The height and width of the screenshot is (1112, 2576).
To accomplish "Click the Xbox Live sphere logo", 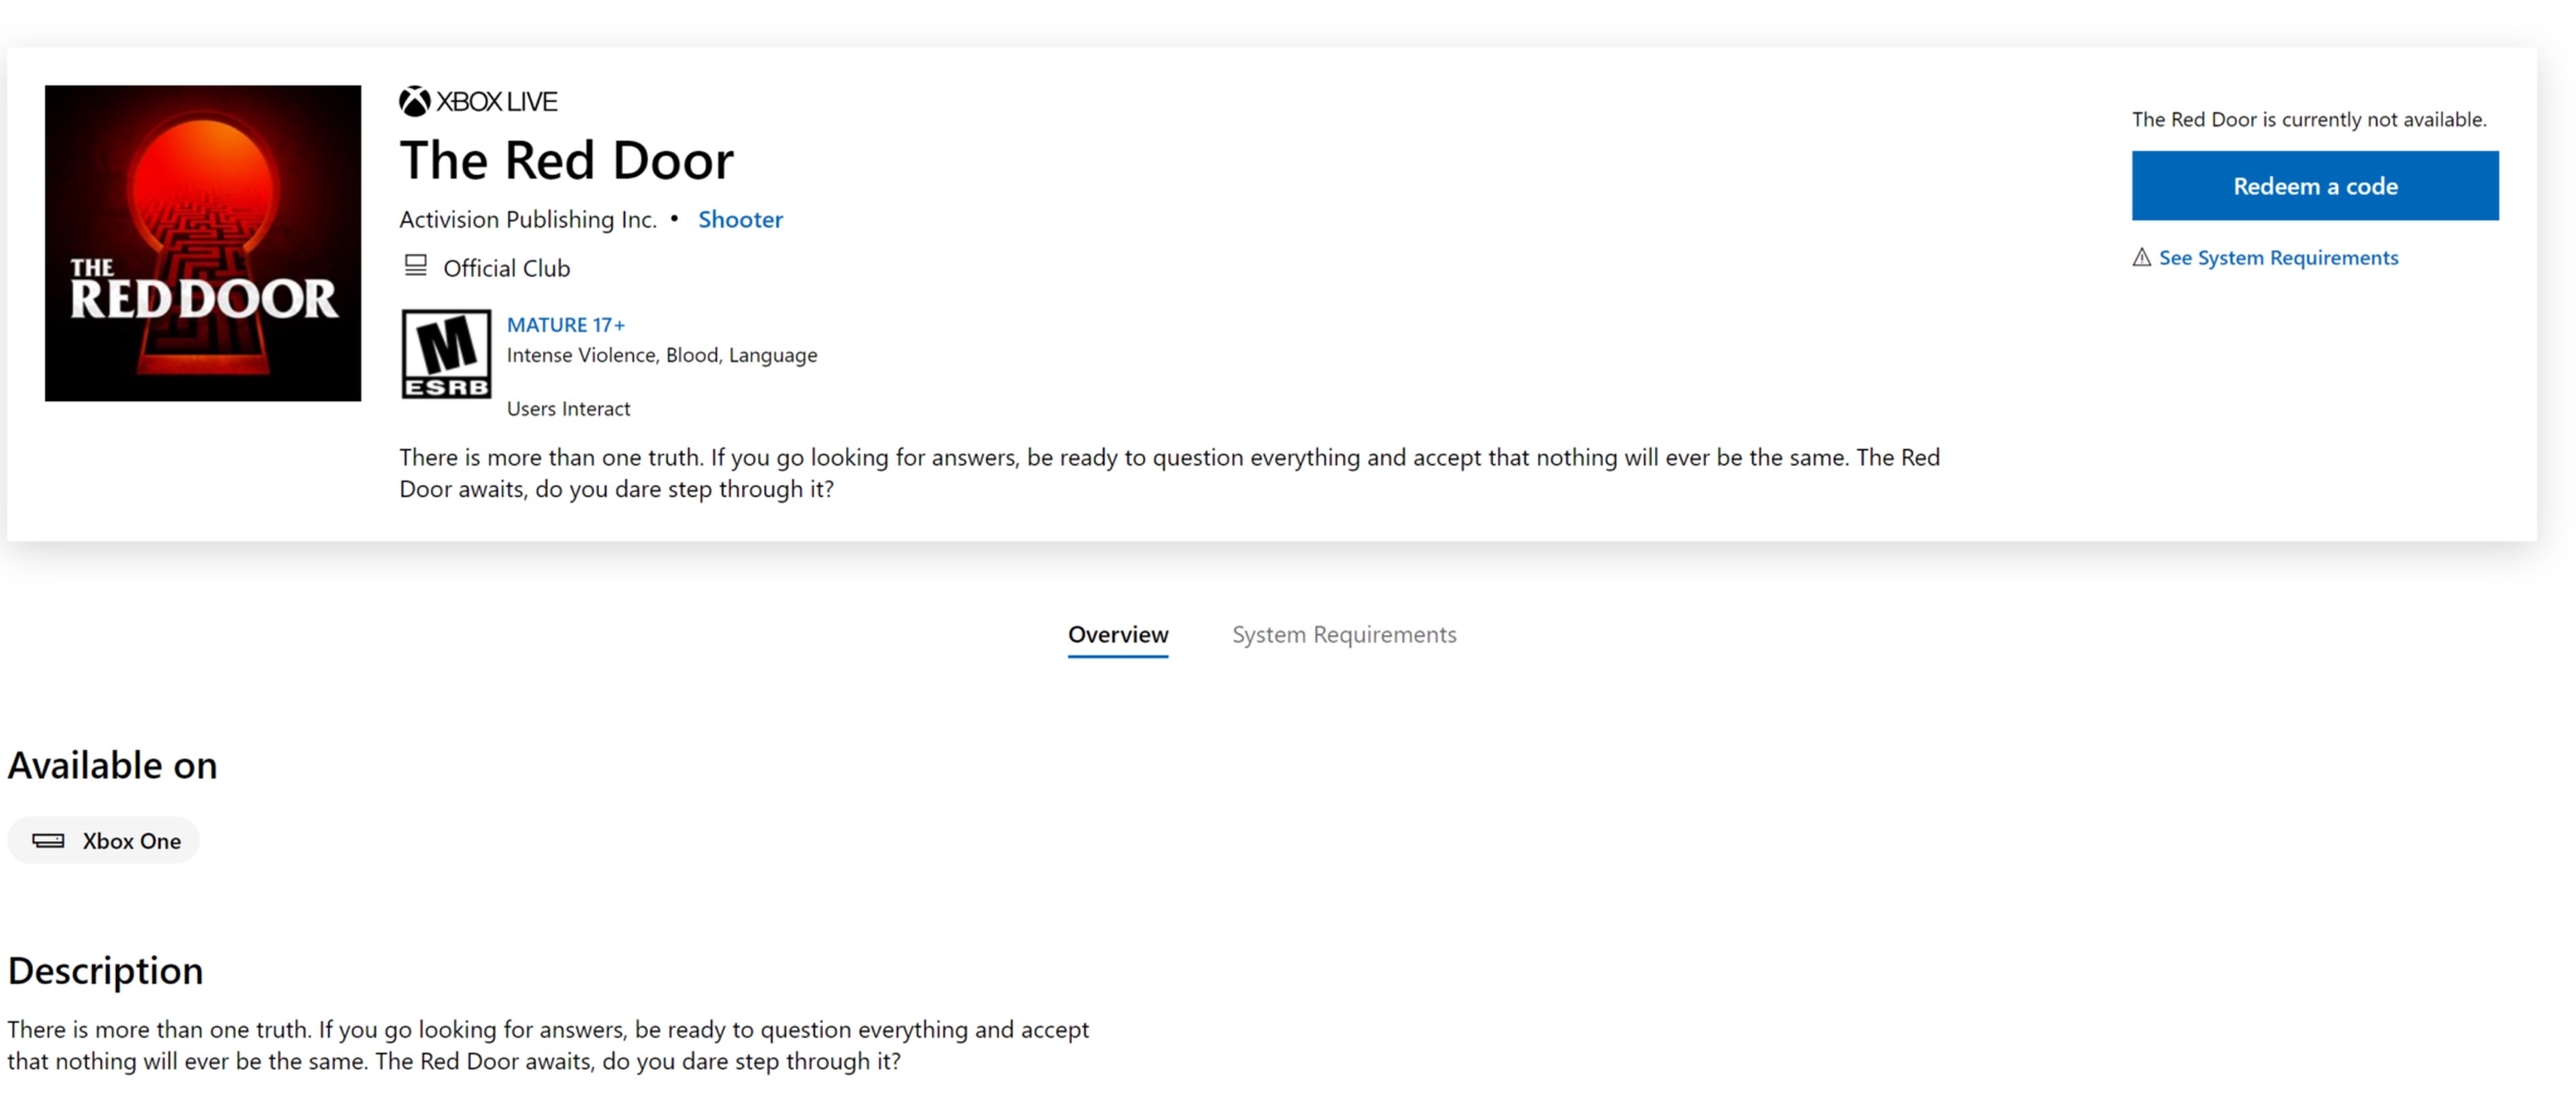I will pos(414,101).
